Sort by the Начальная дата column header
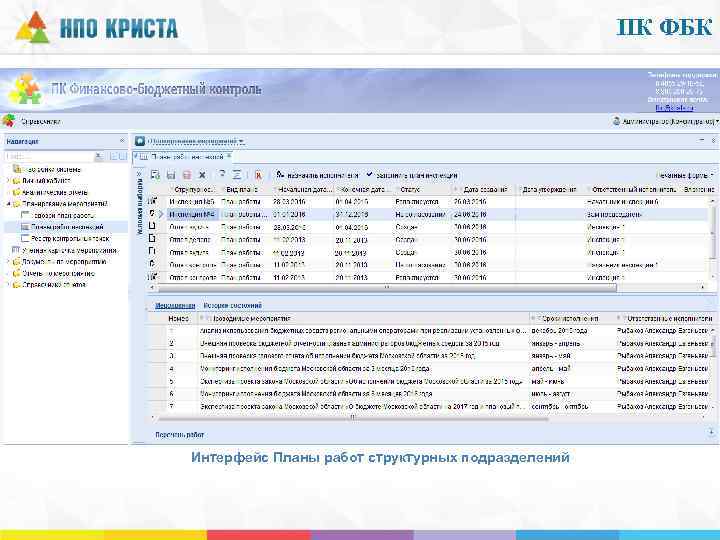 (305, 189)
